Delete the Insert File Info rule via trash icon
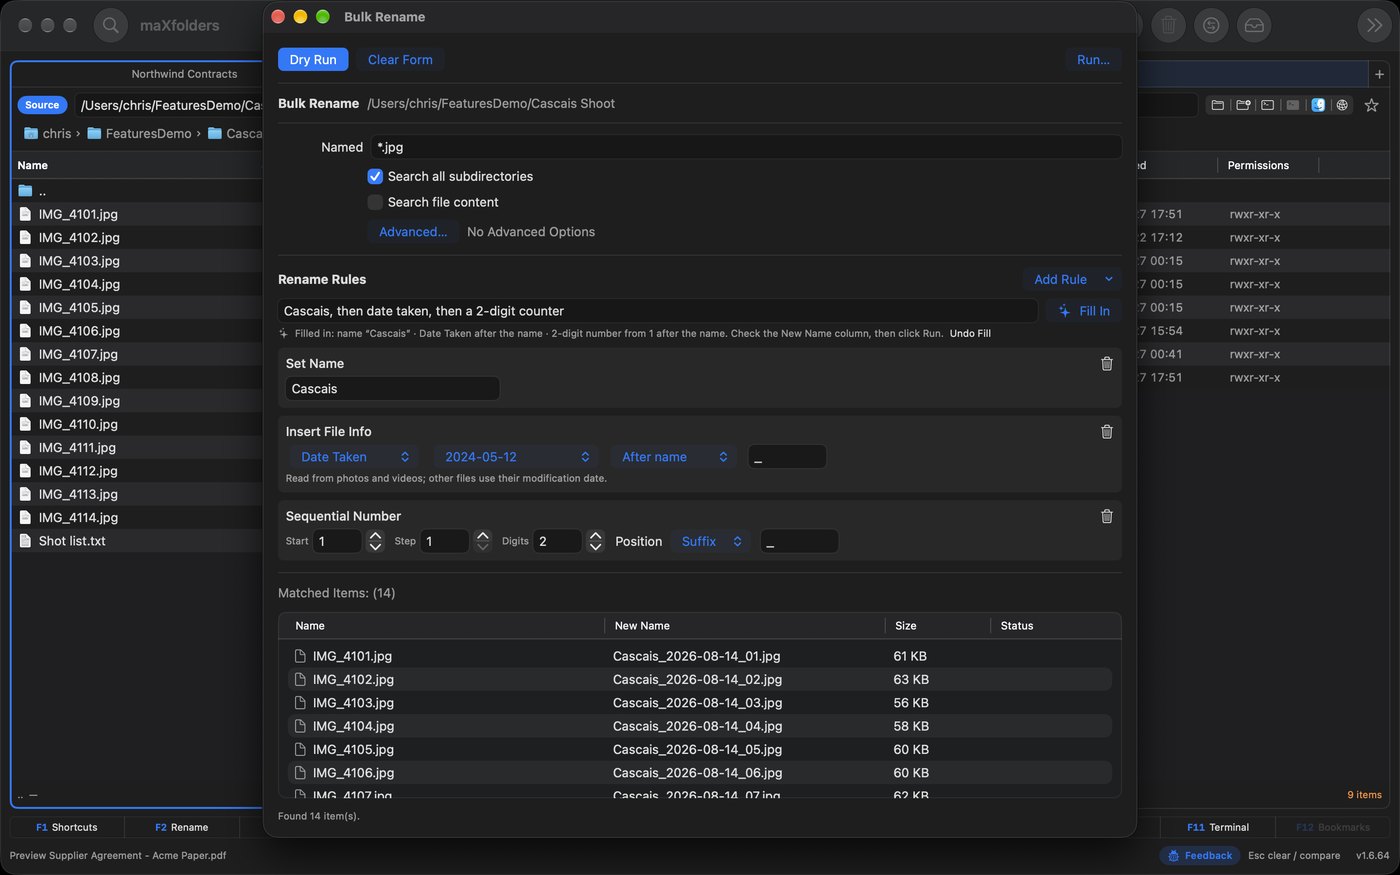The height and width of the screenshot is (875, 1400). pos(1107,432)
